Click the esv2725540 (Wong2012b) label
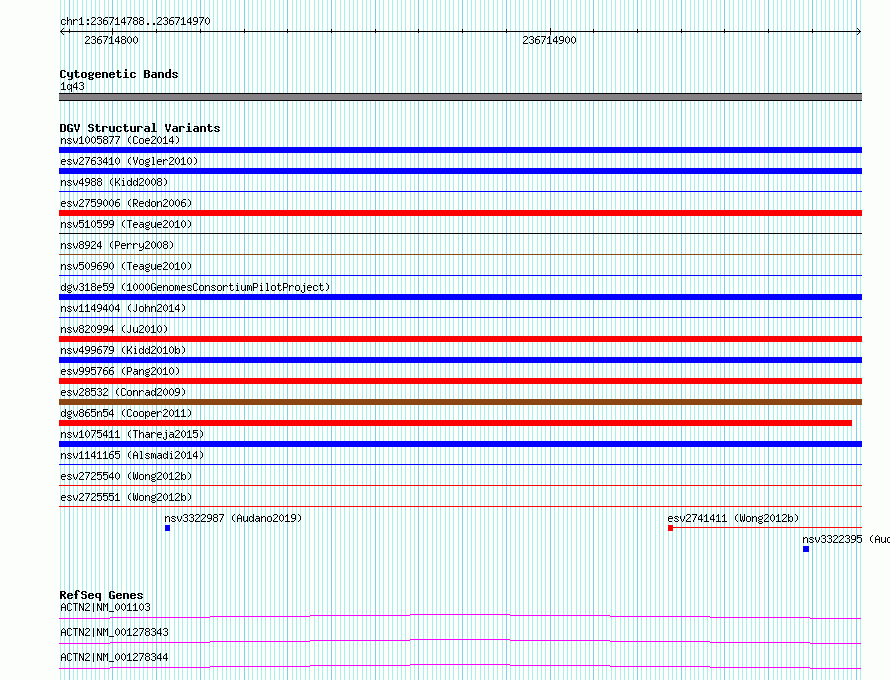The height and width of the screenshot is (680, 890). pyautogui.click(x=126, y=476)
